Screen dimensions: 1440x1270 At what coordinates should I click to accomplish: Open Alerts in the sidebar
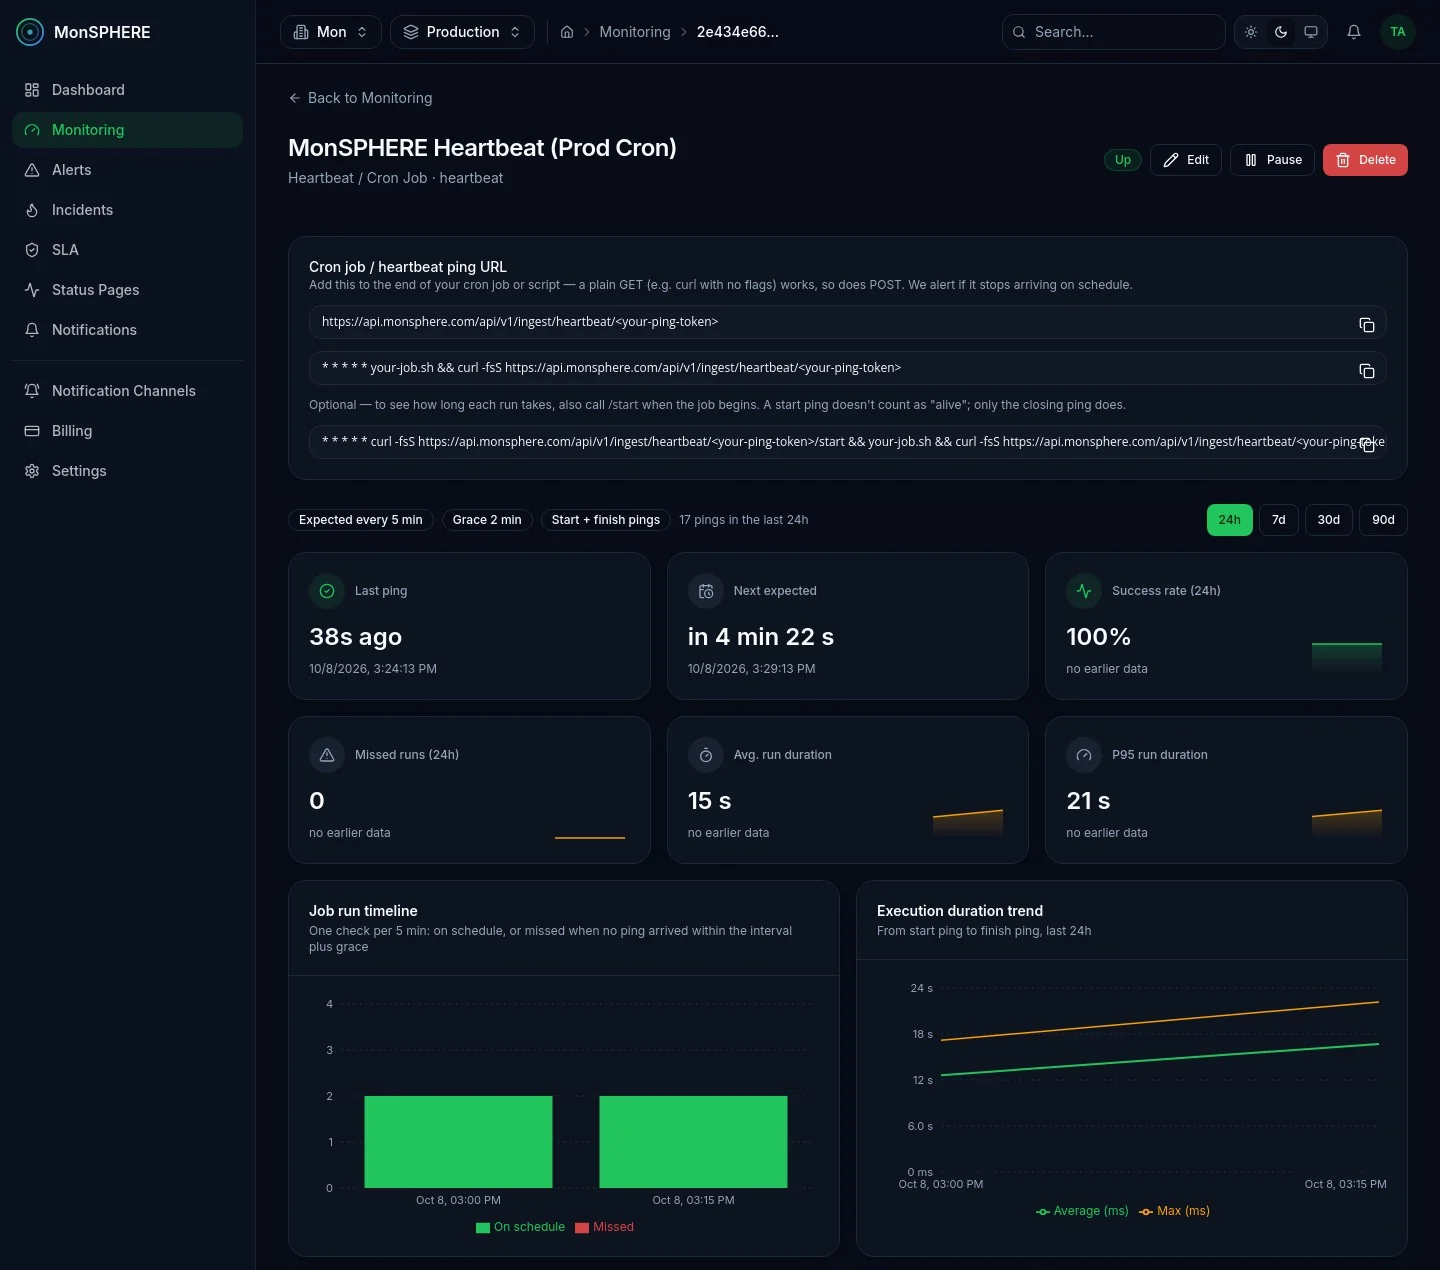pos(128,170)
